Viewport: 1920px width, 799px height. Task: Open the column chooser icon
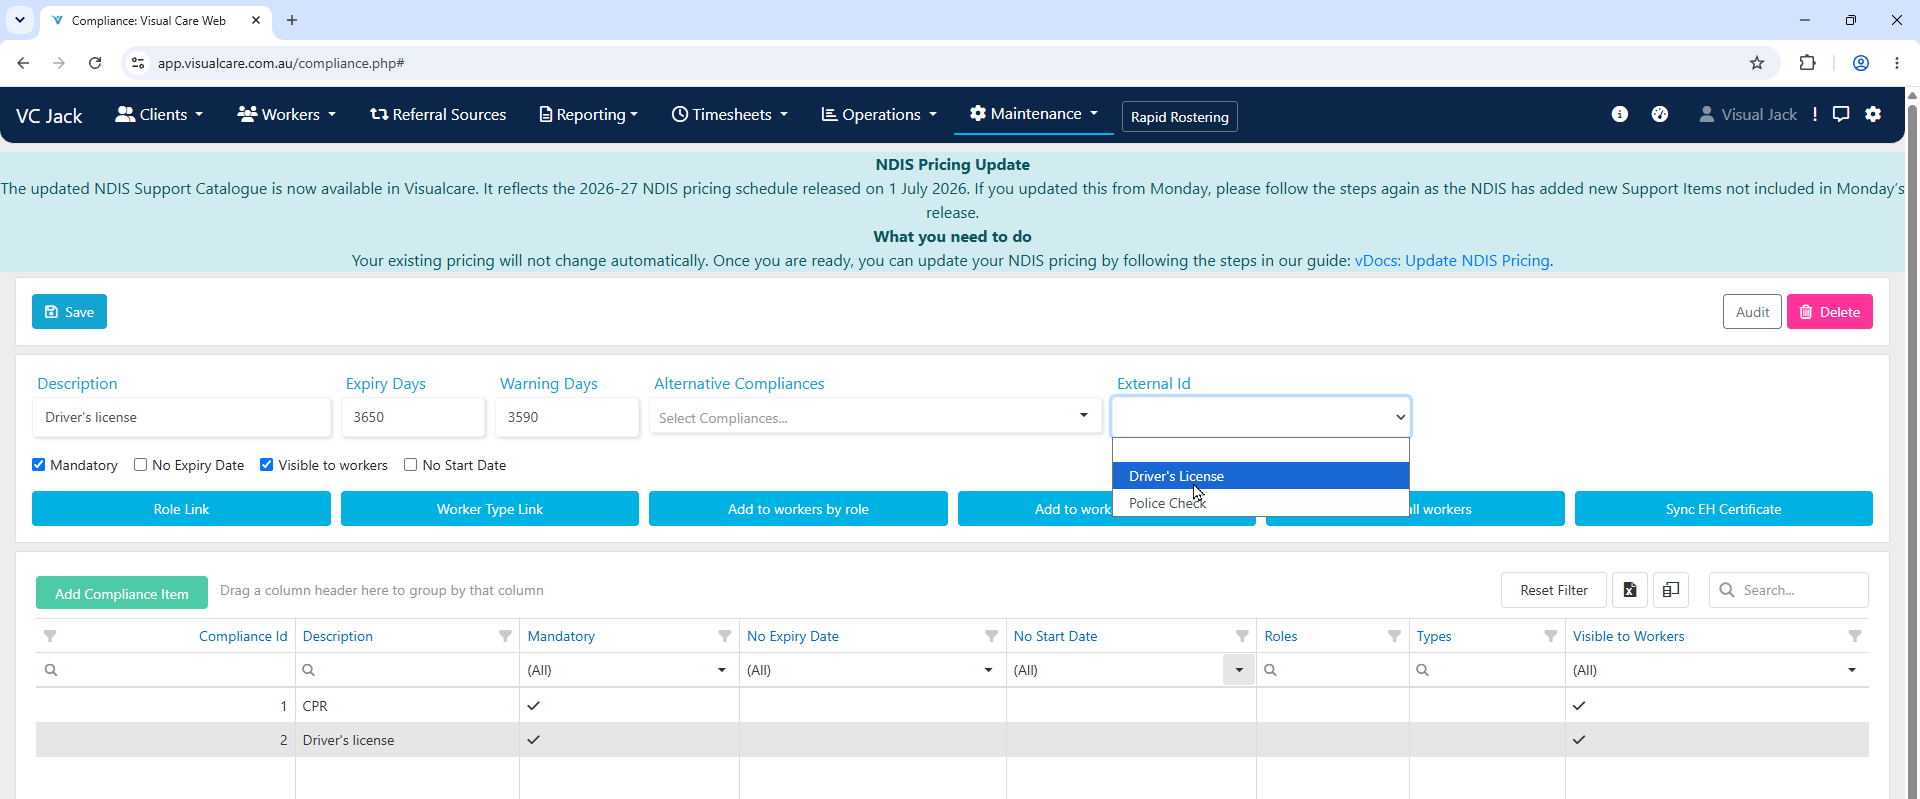[x=1671, y=590]
